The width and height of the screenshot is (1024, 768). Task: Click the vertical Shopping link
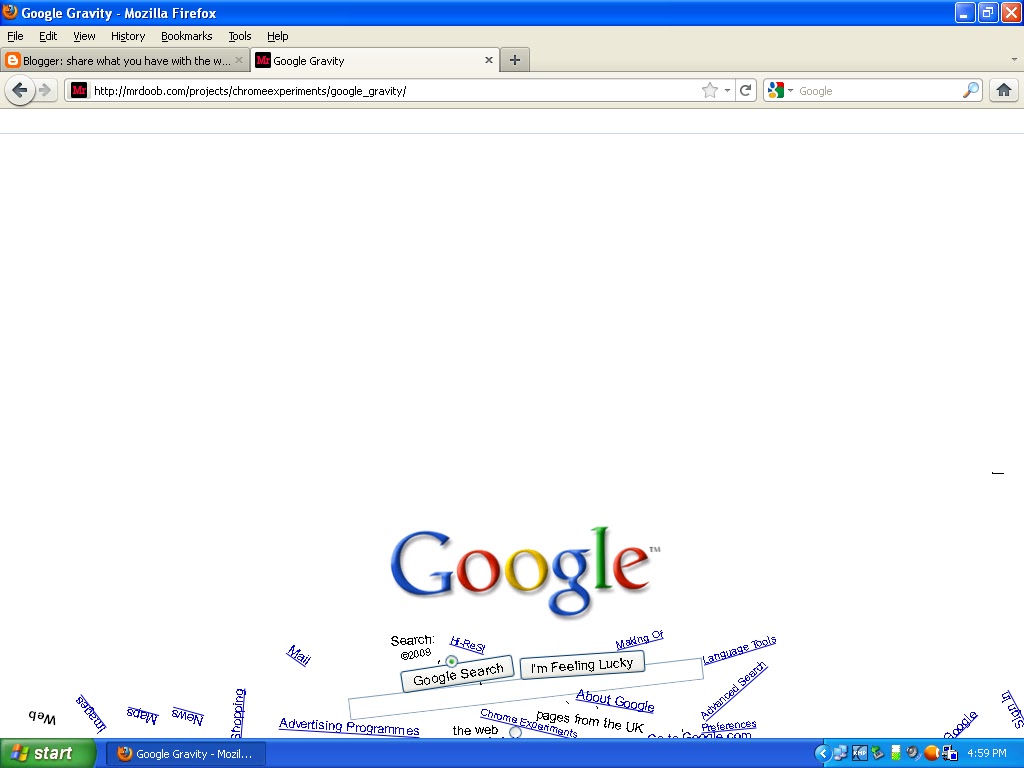tap(238, 712)
